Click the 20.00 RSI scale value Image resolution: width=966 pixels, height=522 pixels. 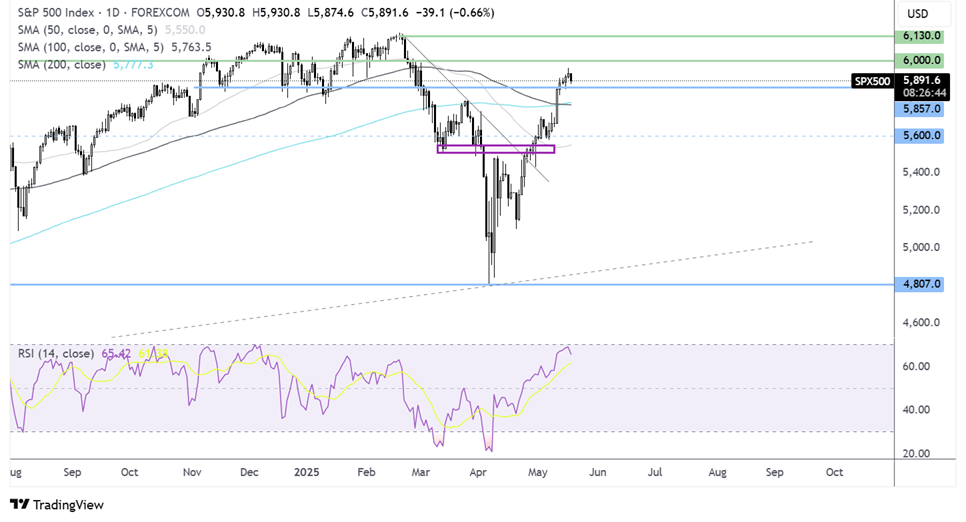[x=918, y=454]
